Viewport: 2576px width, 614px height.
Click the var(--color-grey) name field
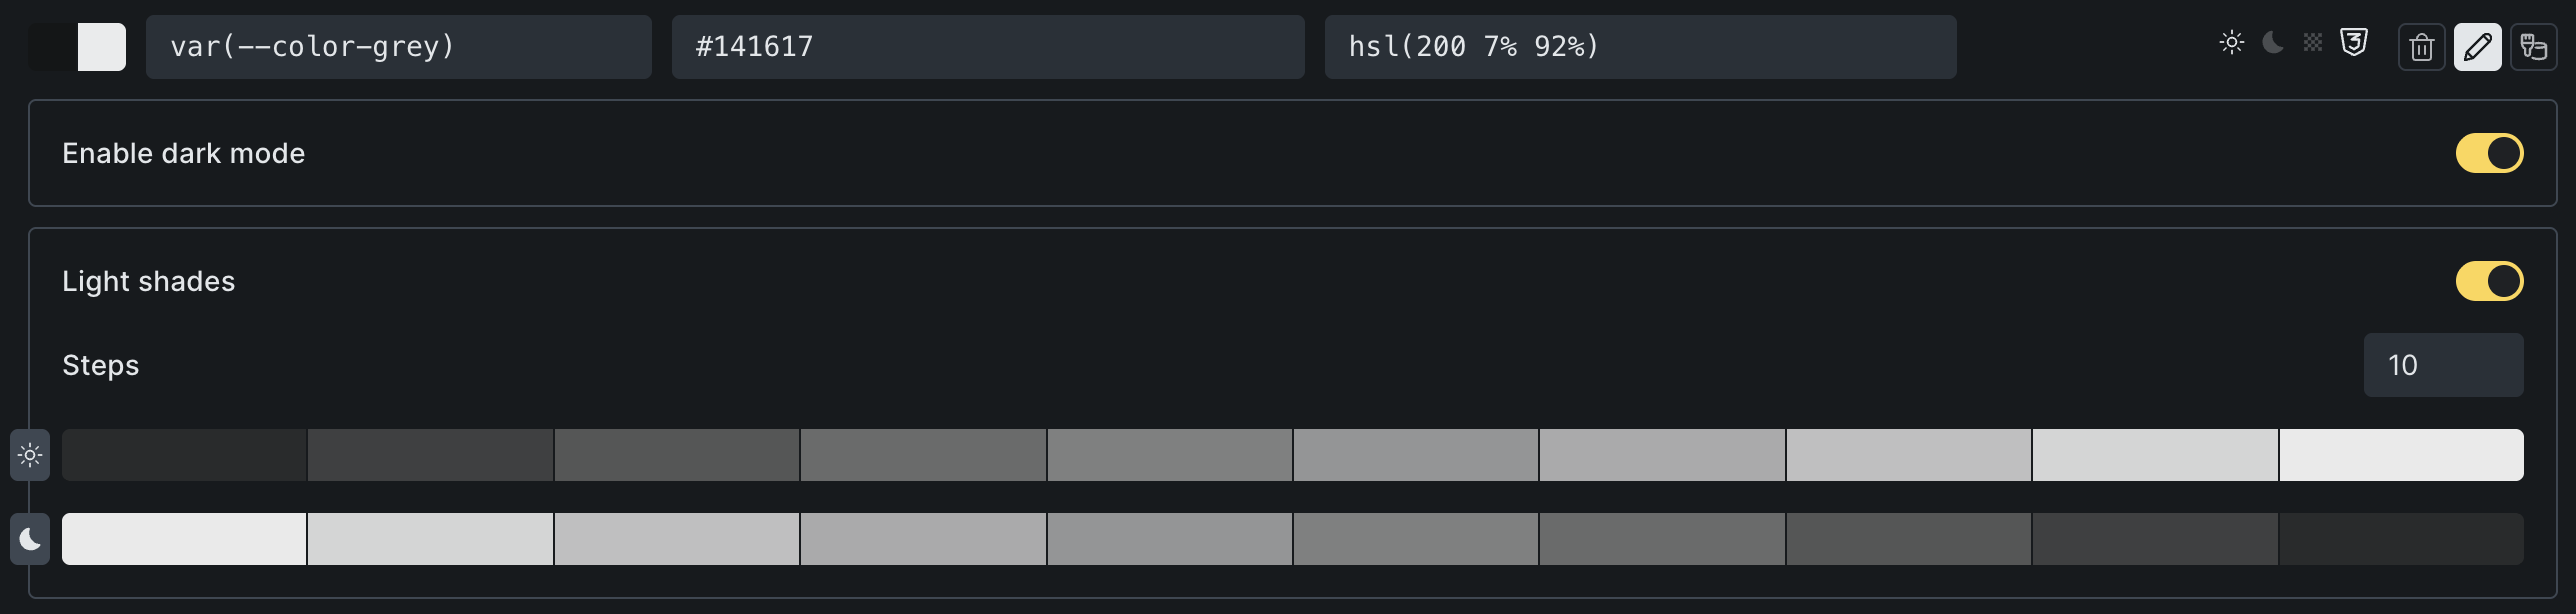tap(398, 47)
